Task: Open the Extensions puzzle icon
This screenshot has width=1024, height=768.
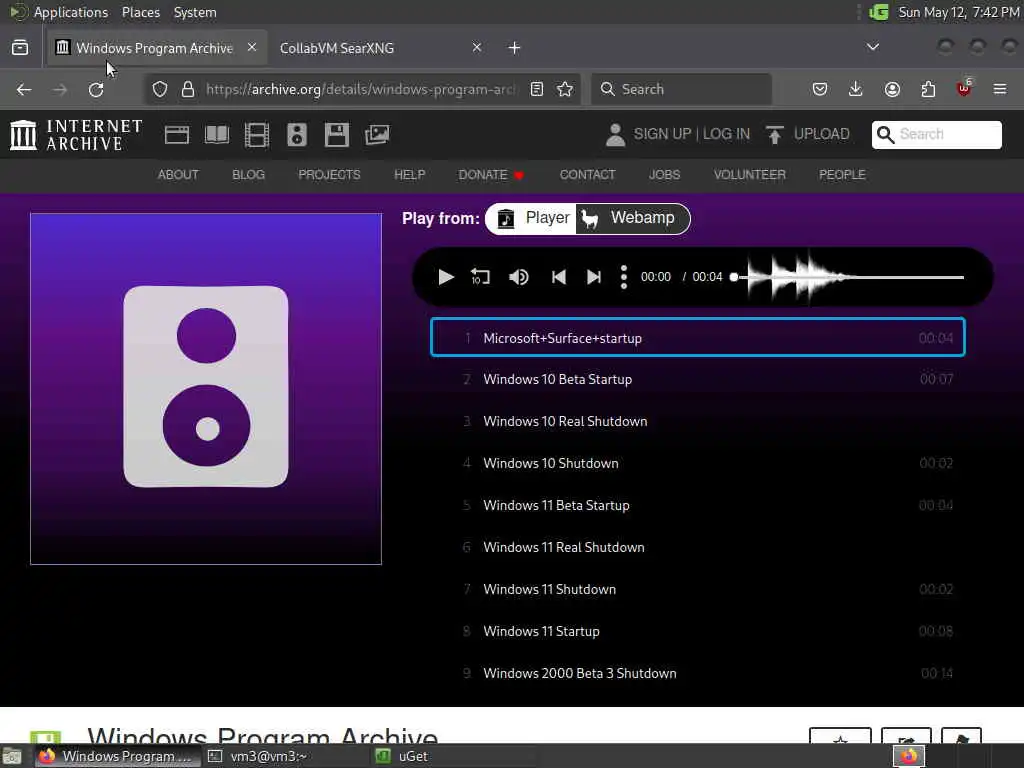Action: (x=928, y=89)
